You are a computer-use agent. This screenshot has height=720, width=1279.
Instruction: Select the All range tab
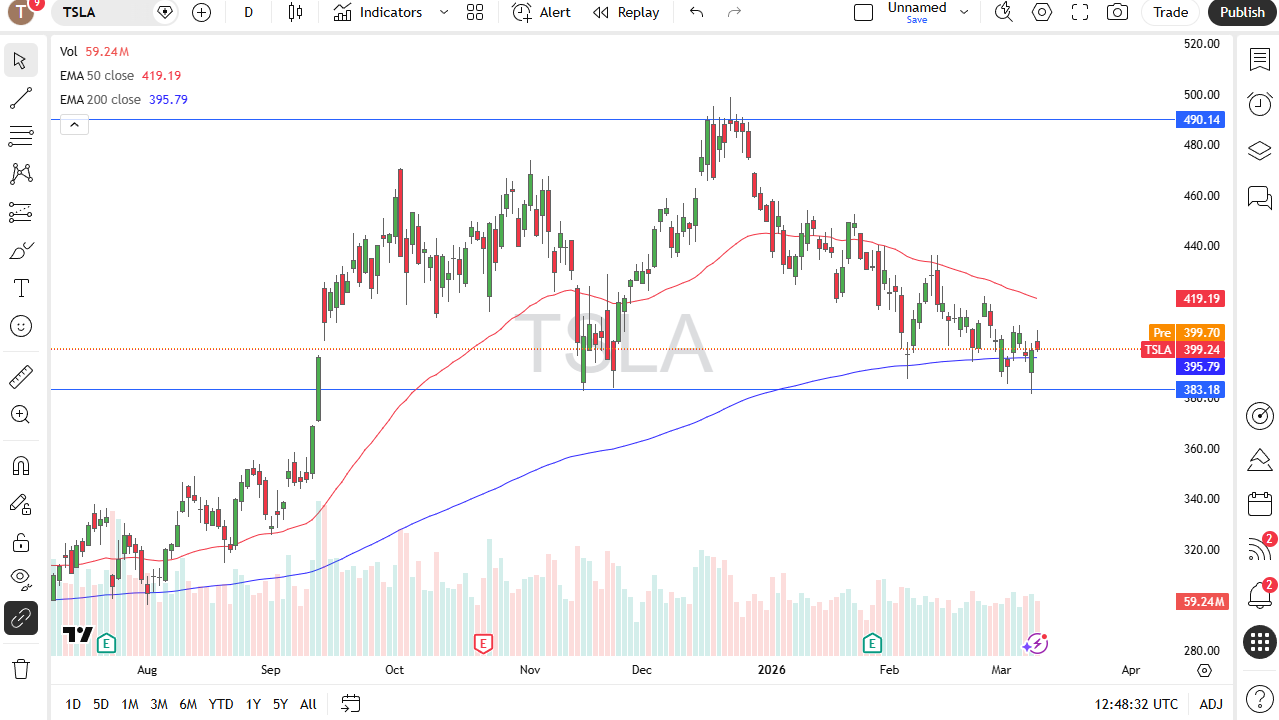pyautogui.click(x=308, y=704)
